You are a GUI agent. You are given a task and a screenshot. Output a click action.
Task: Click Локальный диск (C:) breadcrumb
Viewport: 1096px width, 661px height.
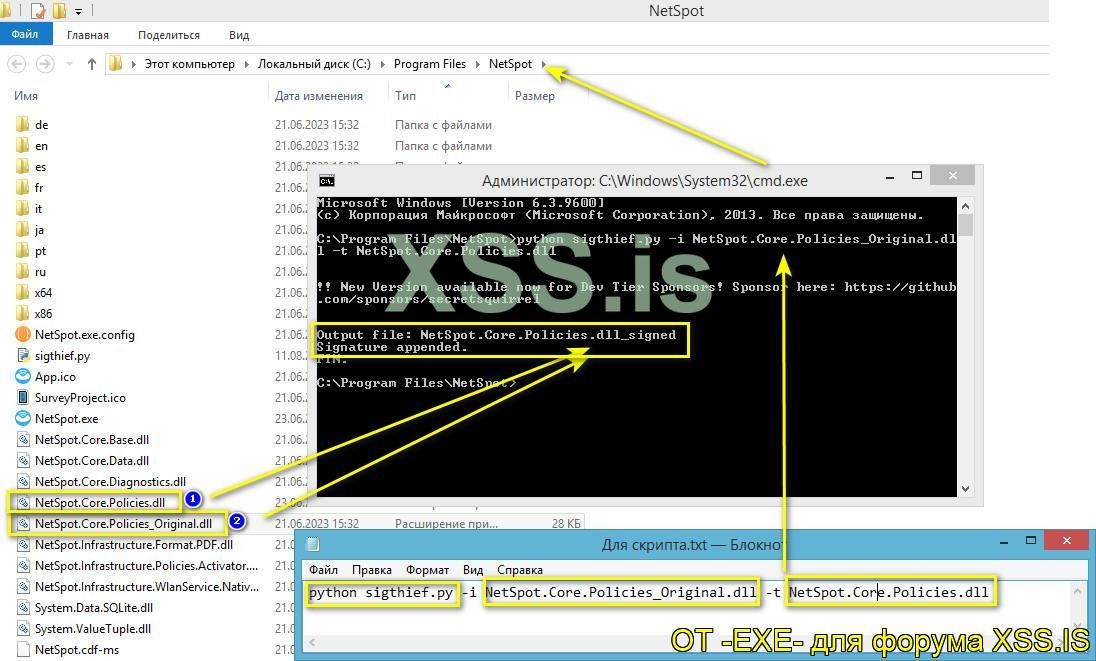[x=314, y=64]
